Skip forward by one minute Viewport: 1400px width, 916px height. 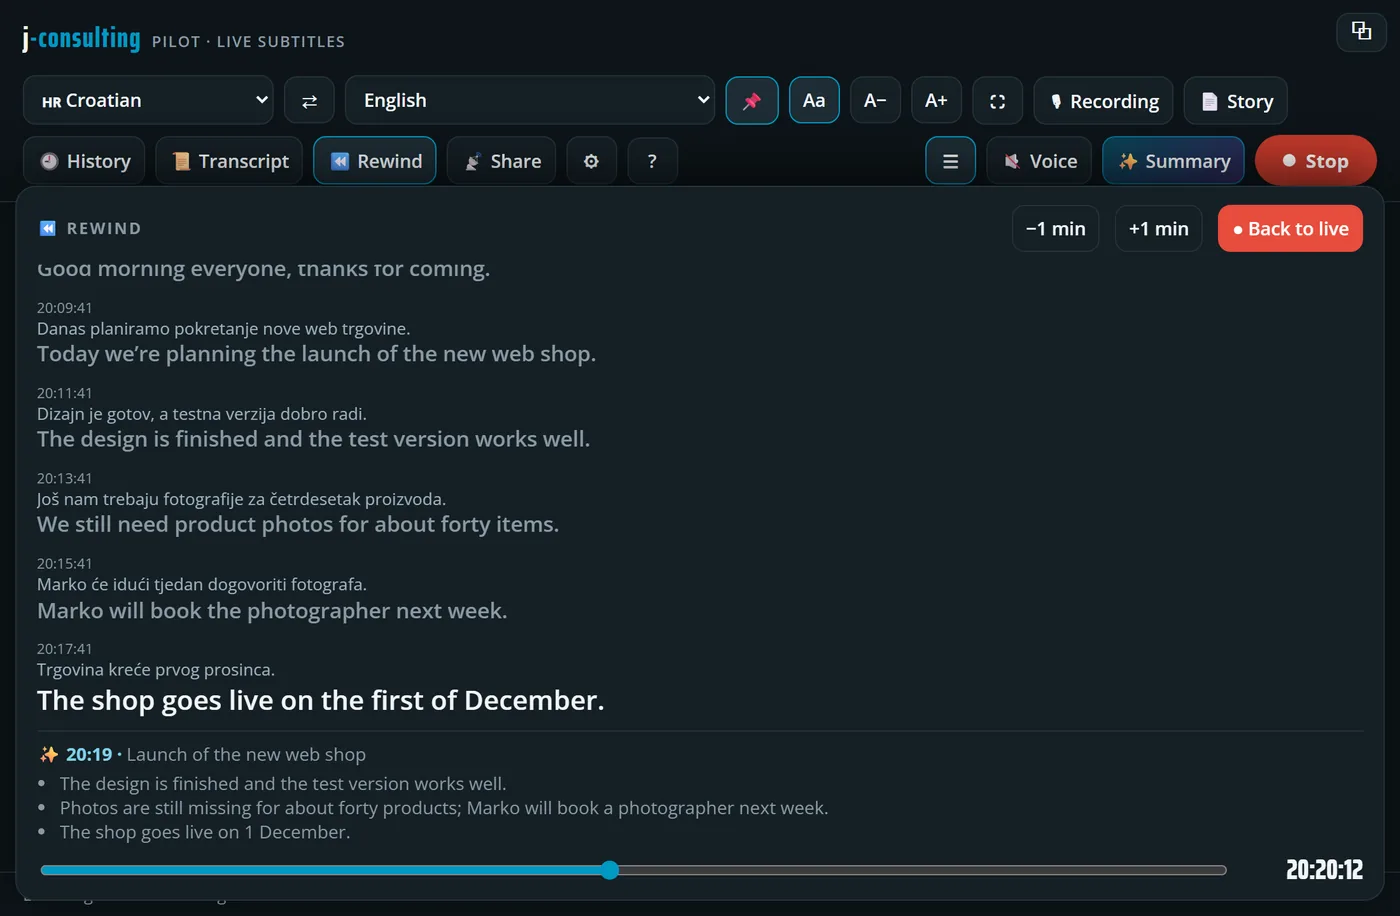[x=1158, y=228]
